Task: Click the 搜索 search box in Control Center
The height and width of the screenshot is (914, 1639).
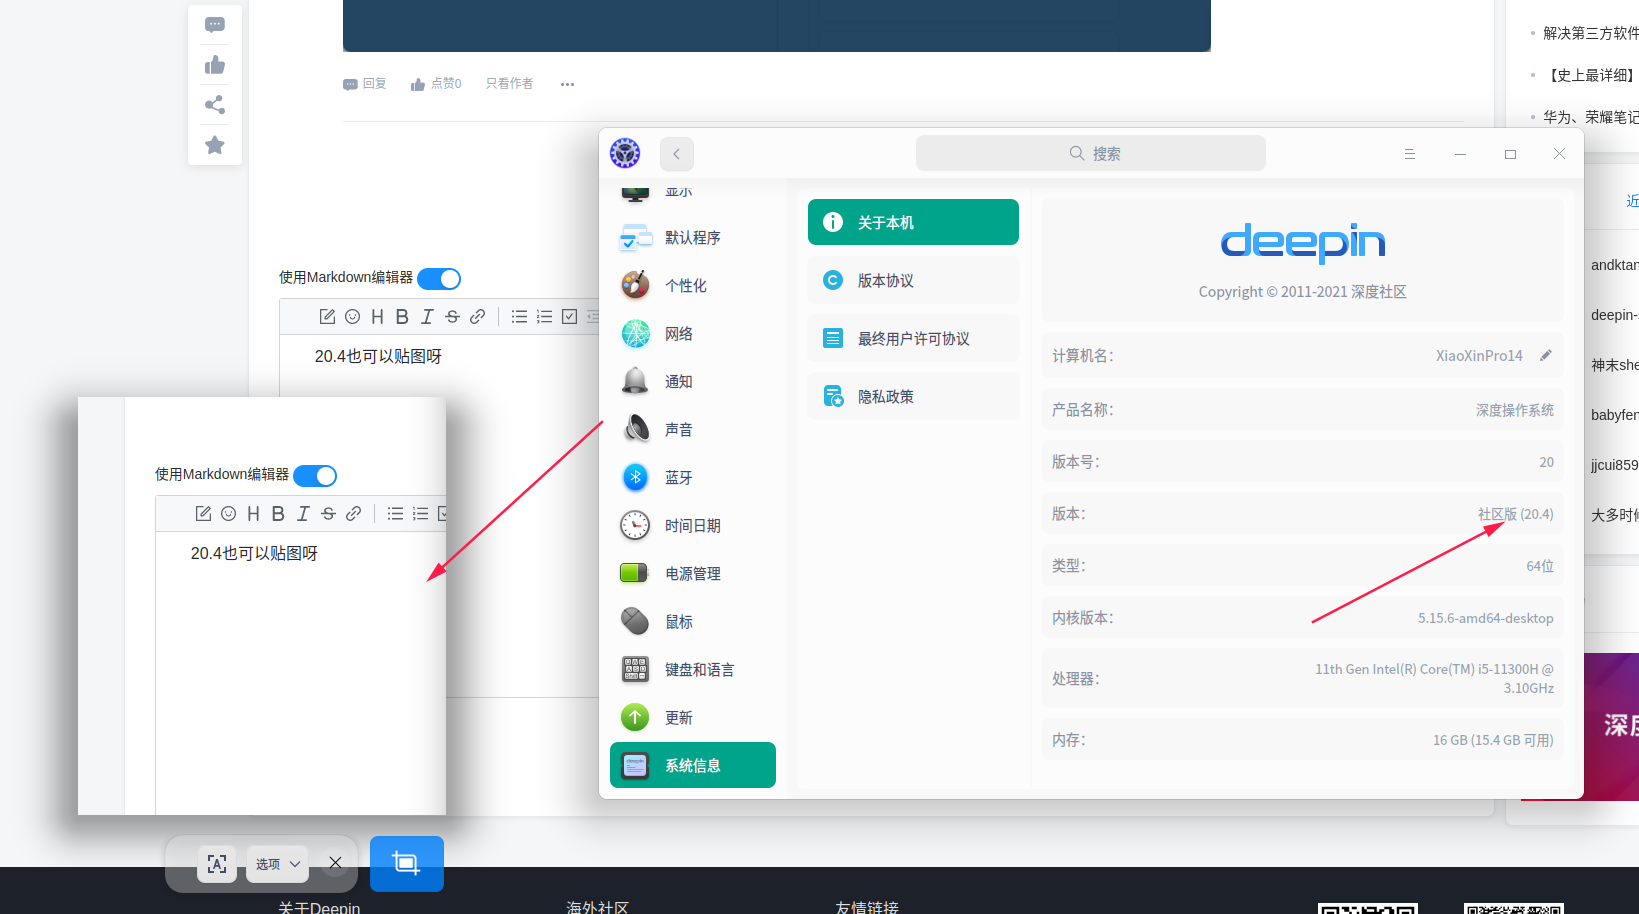Action: (1091, 154)
